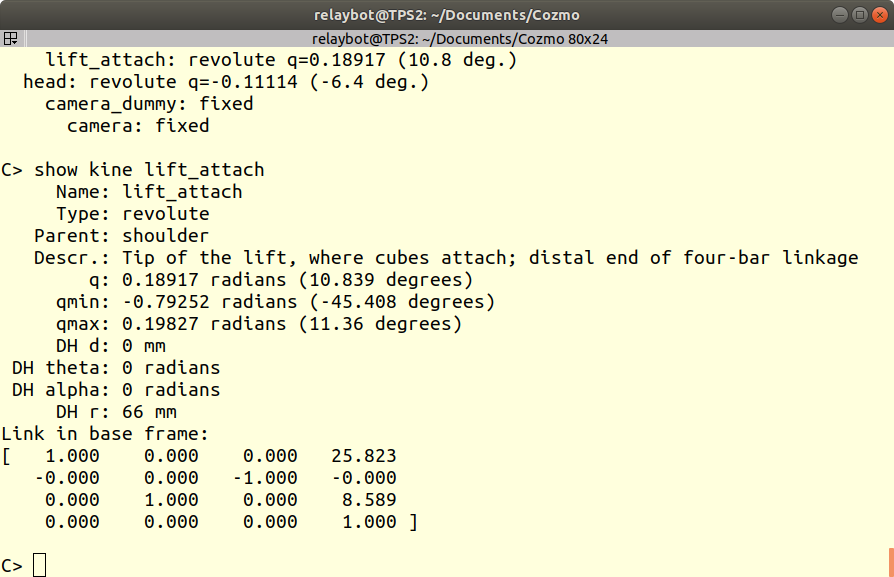This screenshot has width=894, height=577.
Task: Click the 'camera_dummy: fixed' line
Action: click(x=149, y=104)
